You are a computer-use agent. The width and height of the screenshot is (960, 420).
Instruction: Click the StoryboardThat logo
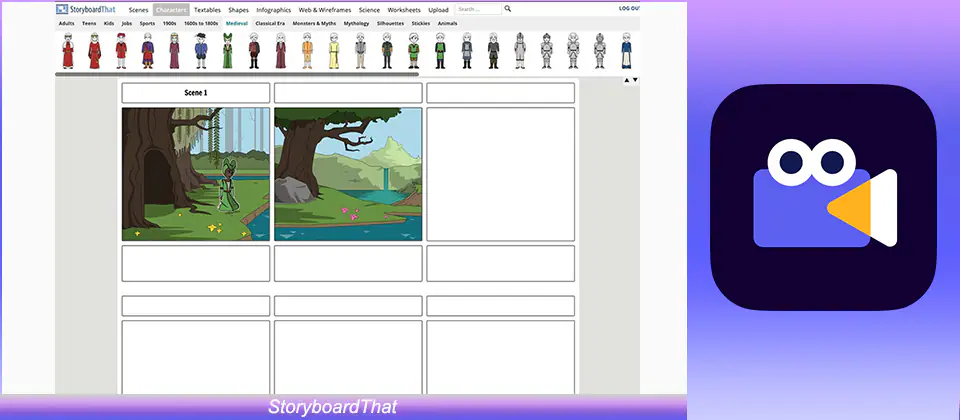coord(86,9)
